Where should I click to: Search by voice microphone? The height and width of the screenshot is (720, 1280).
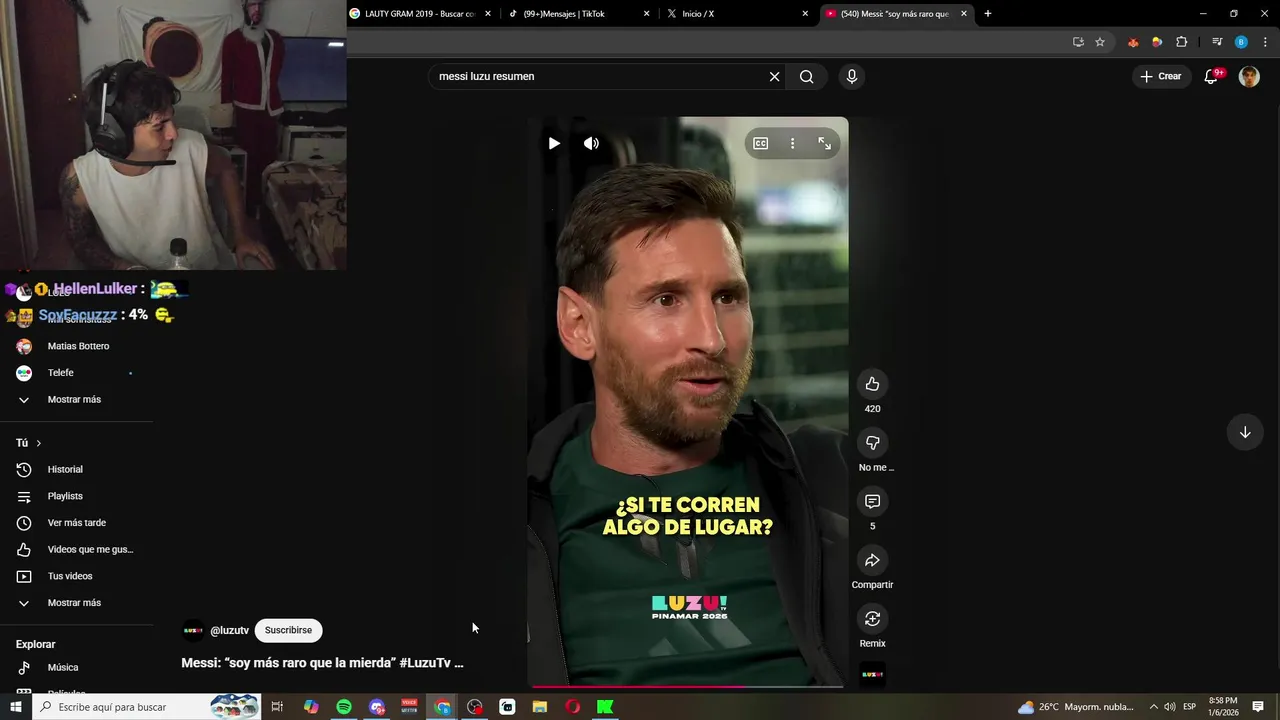point(851,76)
